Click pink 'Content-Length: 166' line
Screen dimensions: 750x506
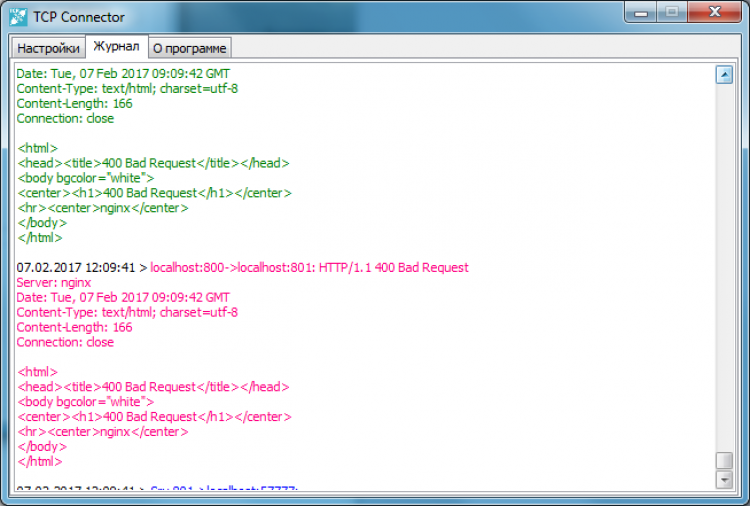click(74, 327)
